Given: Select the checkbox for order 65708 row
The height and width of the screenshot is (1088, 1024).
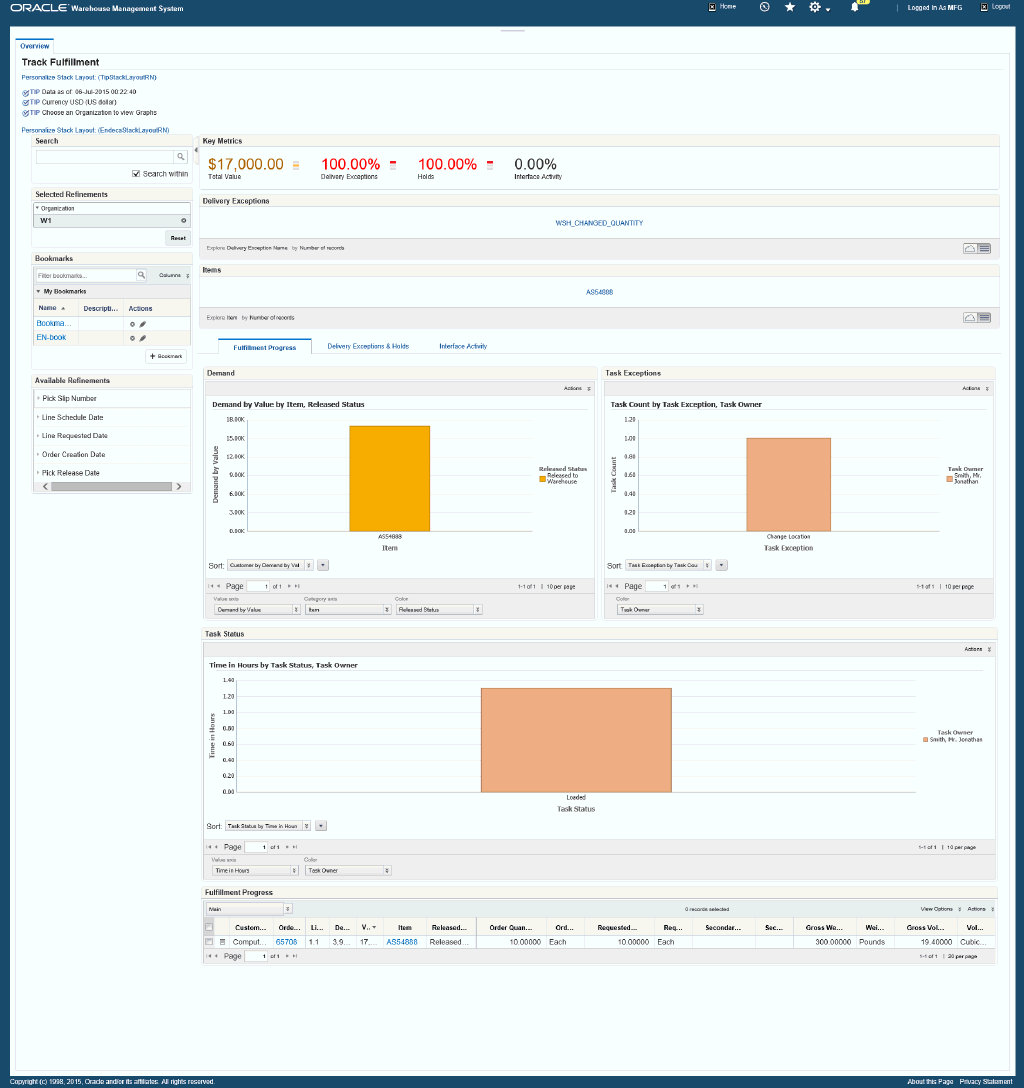Looking at the screenshot, I should click(x=209, y=942).
